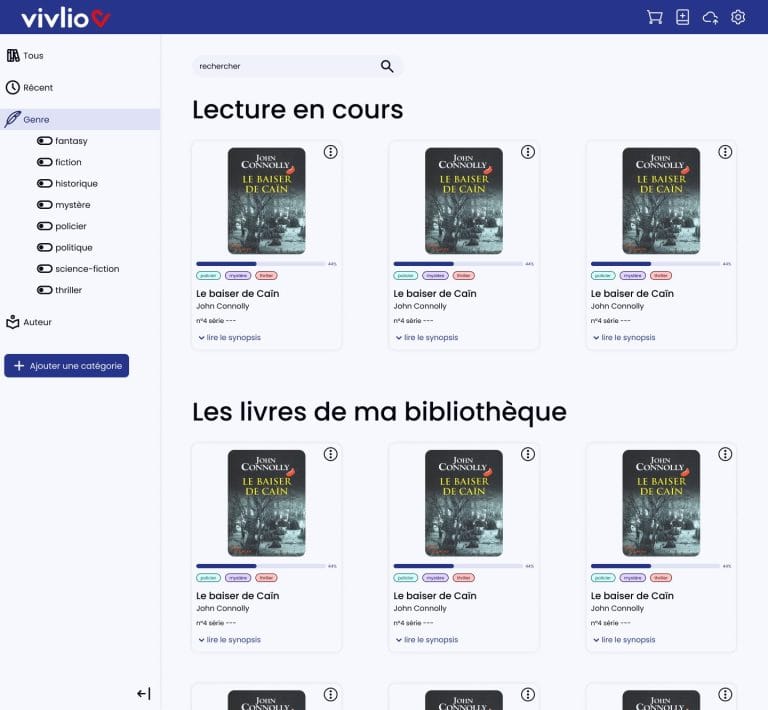Click Les livres de ma bibliothèque heading
This screenshot has width=768, height=710.
(380, 412)
